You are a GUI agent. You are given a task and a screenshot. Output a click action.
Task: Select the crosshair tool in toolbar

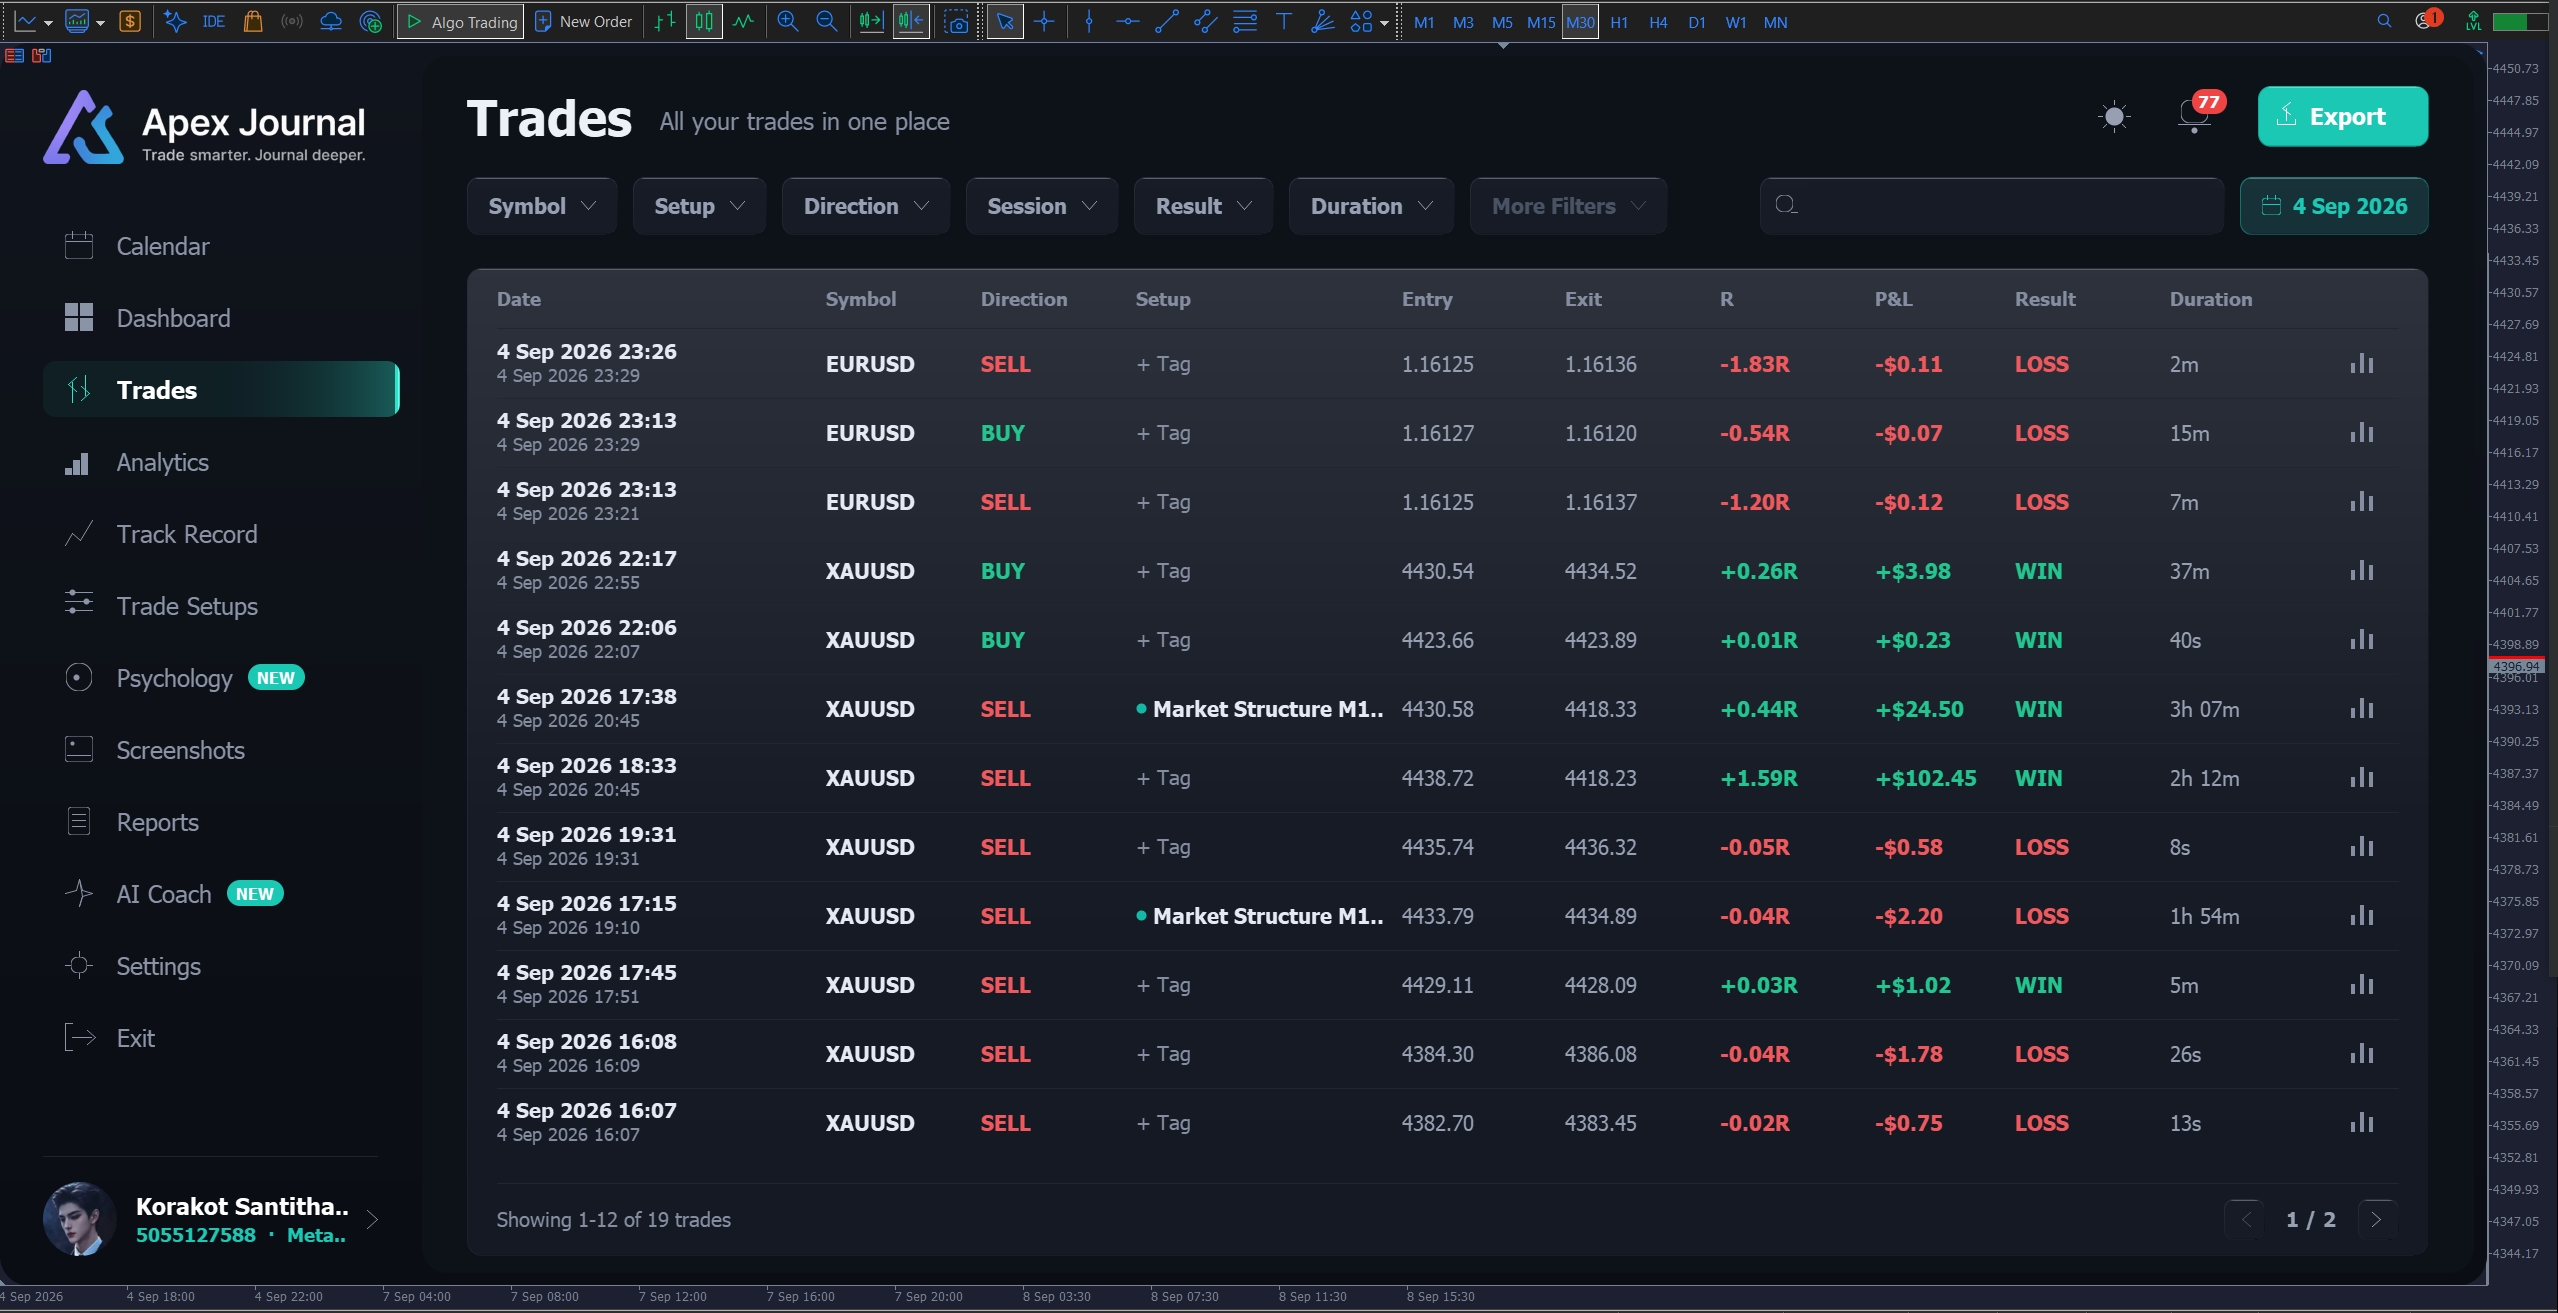point(1044,22)
